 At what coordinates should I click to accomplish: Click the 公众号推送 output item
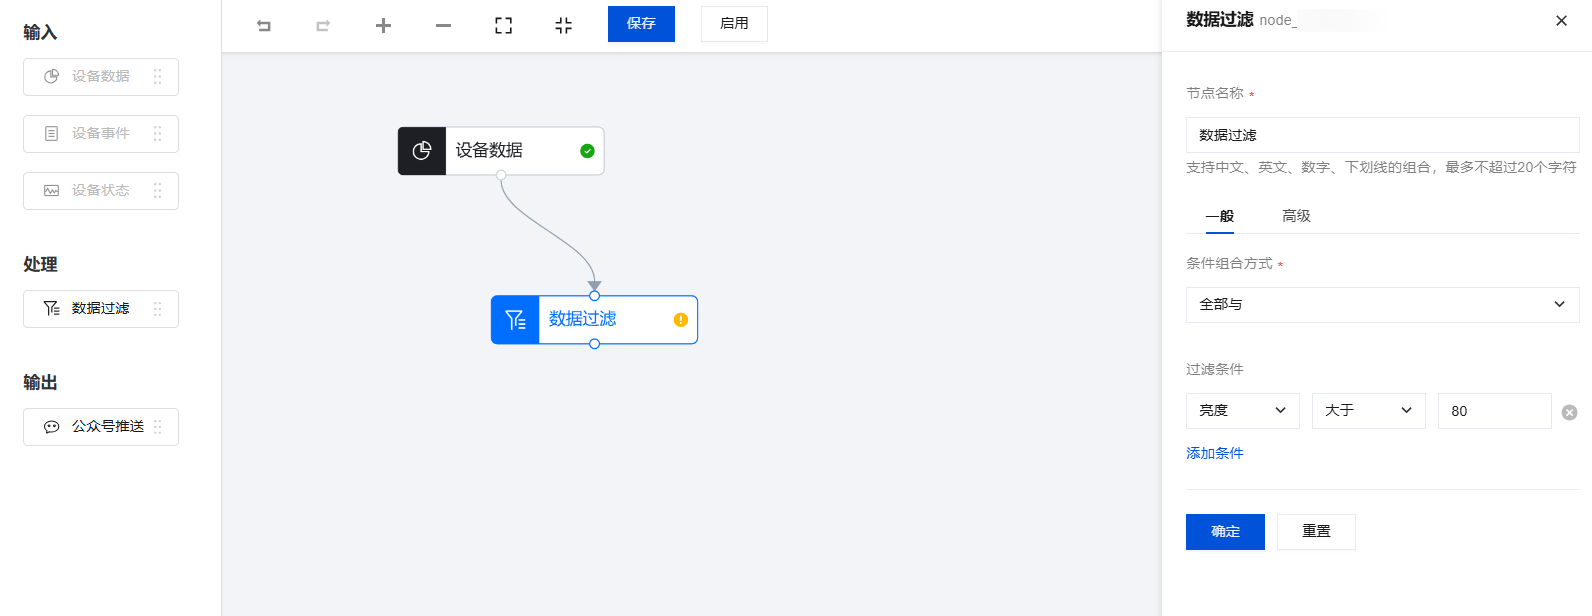tap(101, 427)
